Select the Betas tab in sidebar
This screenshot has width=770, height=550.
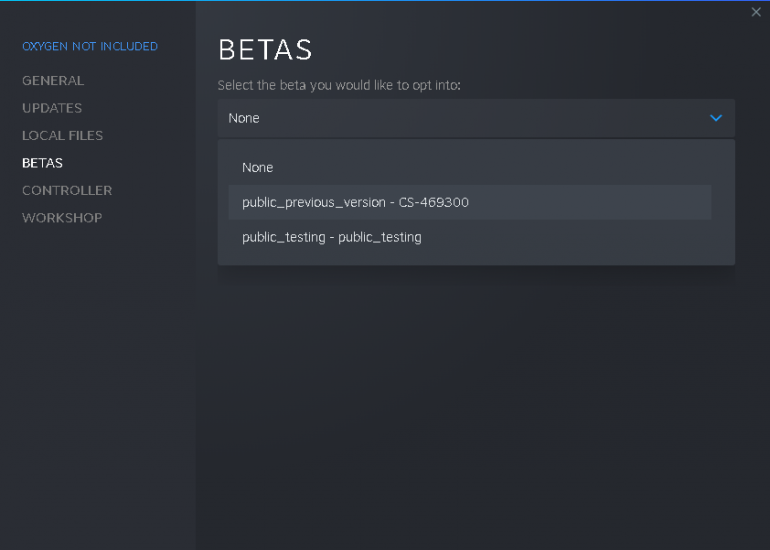42,163
